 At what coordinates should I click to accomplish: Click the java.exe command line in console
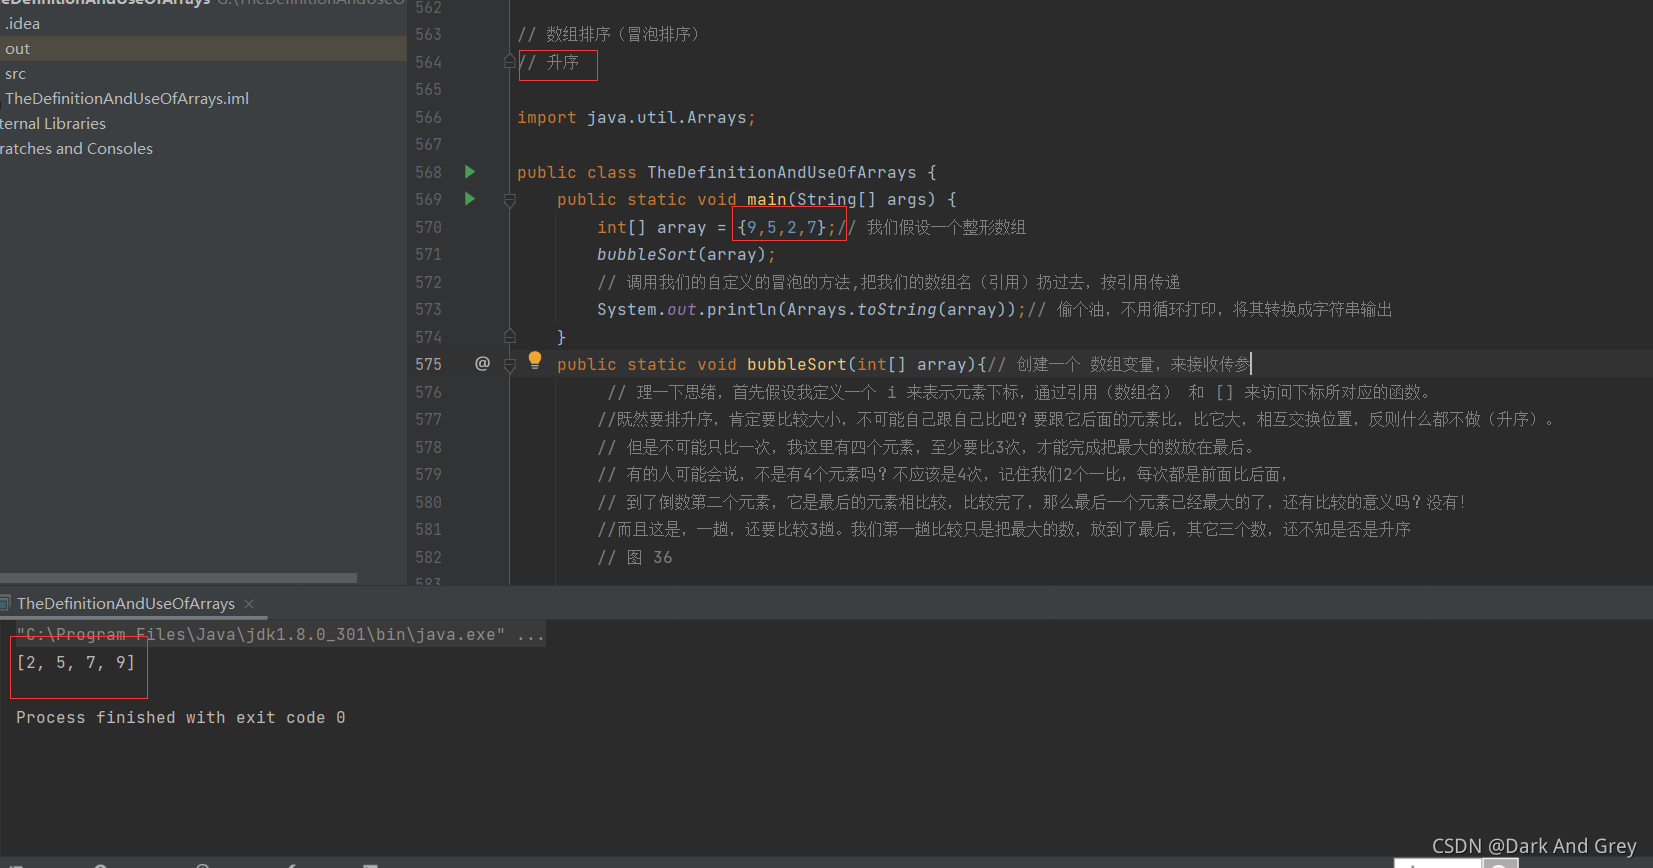point(280,634)
